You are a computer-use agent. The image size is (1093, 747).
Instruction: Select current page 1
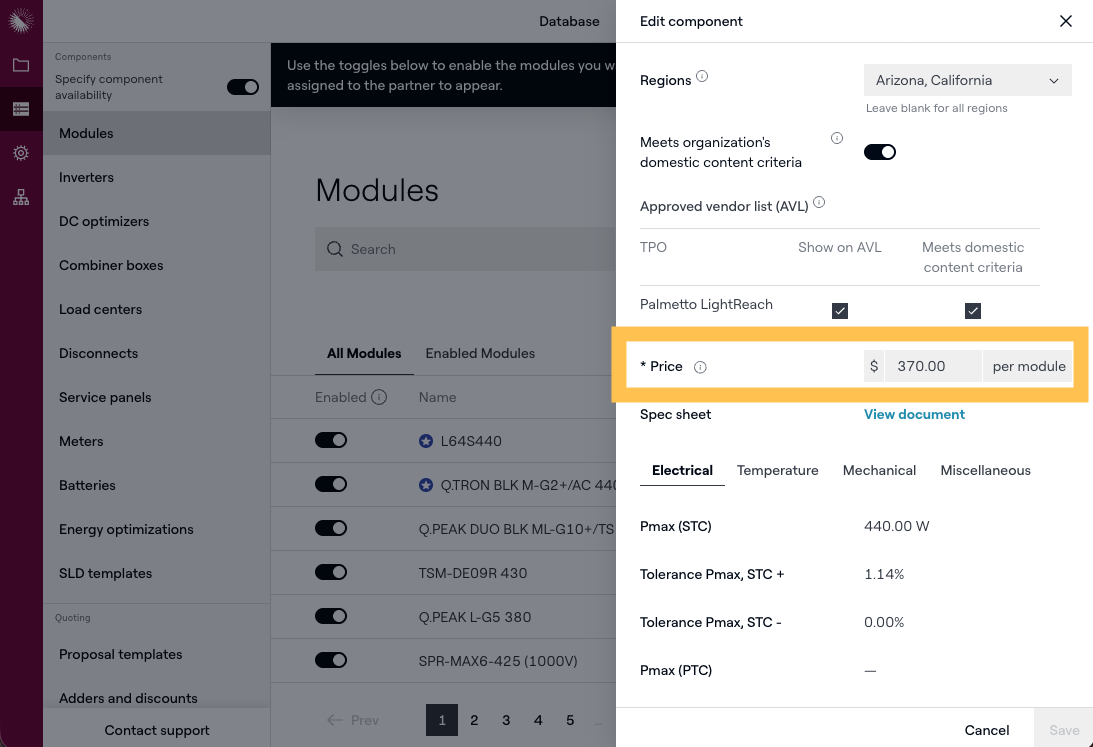(442, 720)
